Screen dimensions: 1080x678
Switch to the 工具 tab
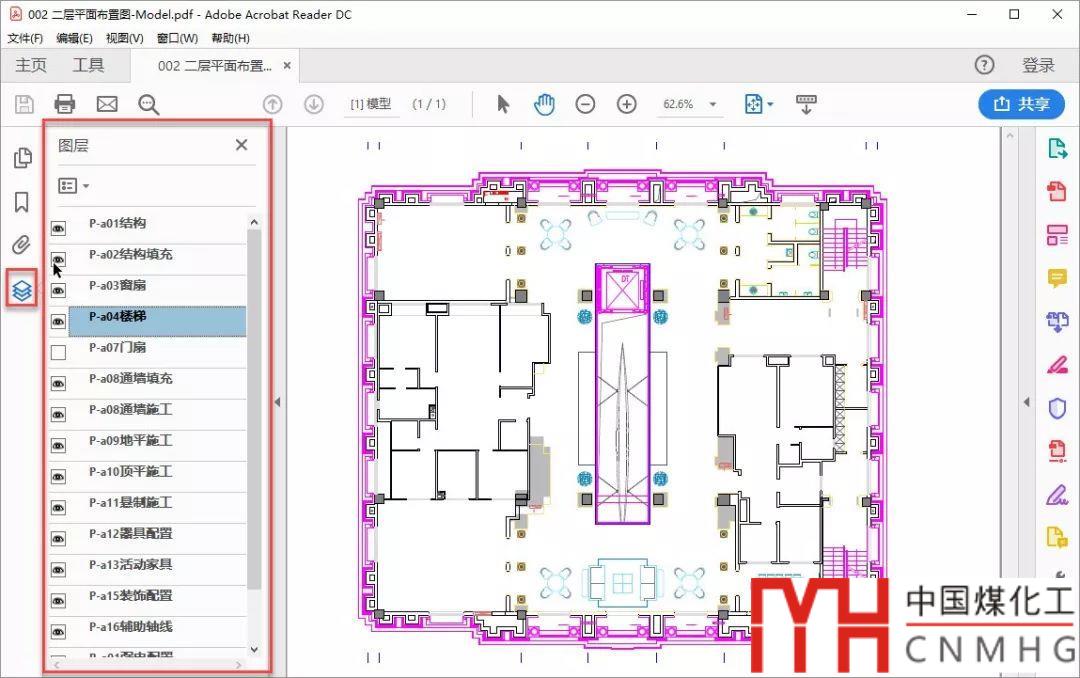point(88,65)
